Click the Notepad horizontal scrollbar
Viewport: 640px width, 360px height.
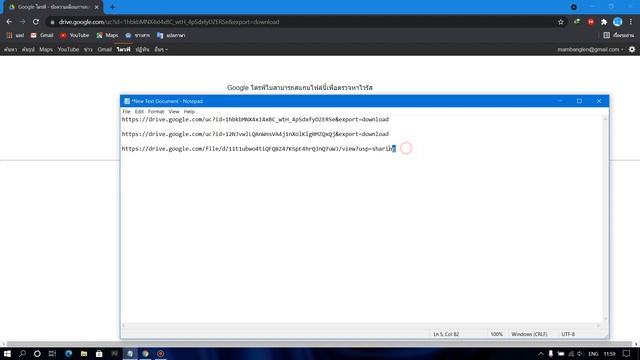pyautogui.click(x=362, y=325)
